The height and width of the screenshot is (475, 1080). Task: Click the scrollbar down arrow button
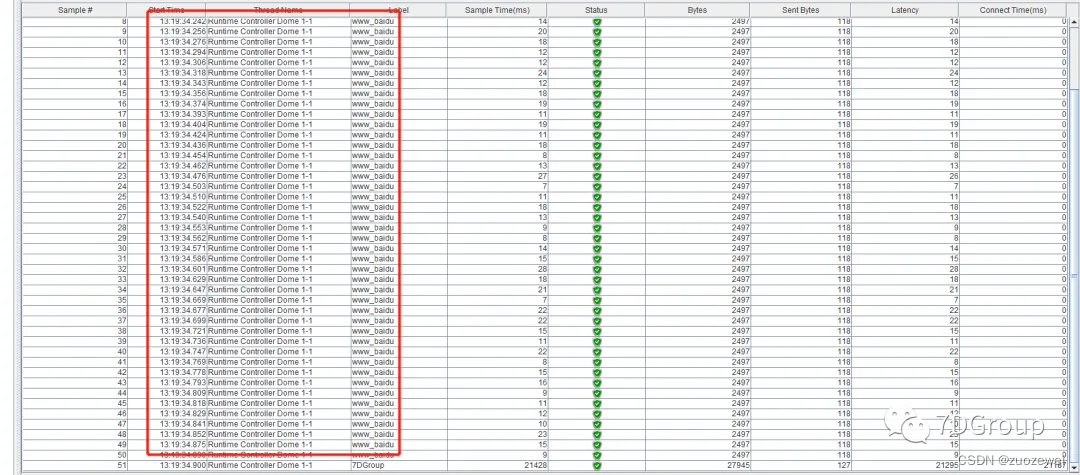pyautogui.click(x=1073, y=466)
